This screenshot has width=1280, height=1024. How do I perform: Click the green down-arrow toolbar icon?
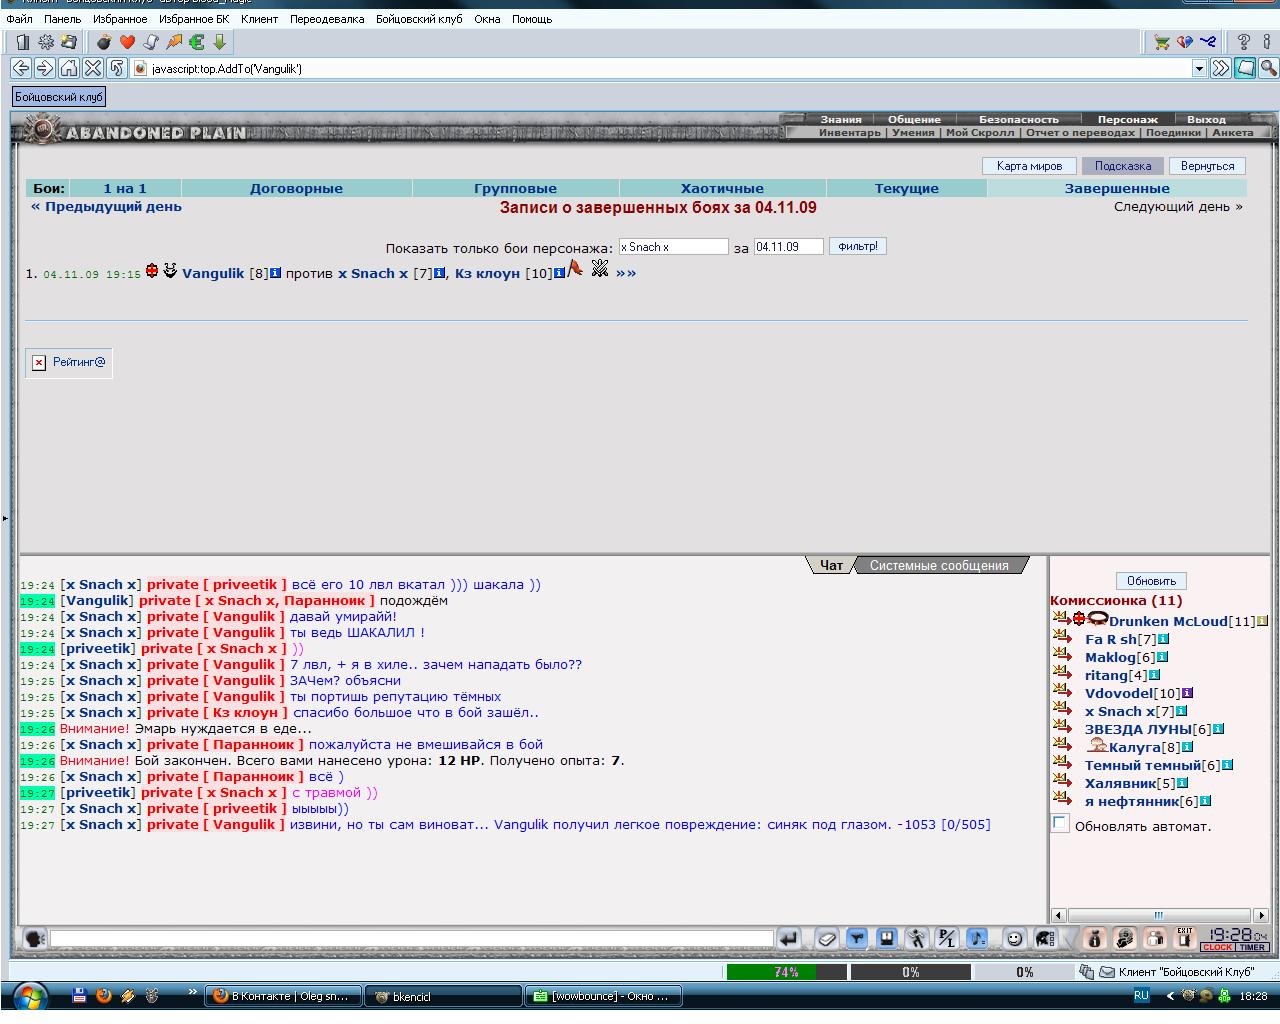coord(219,42)
